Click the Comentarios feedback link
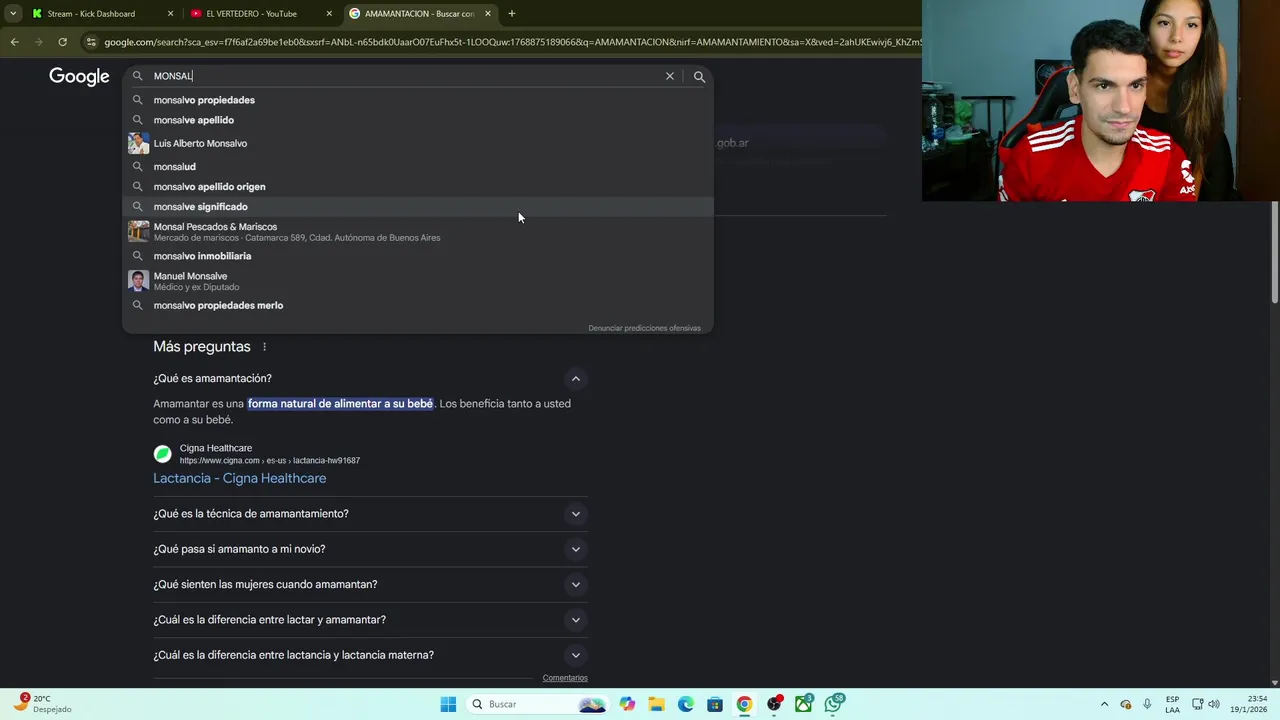 tap(565, 678)
